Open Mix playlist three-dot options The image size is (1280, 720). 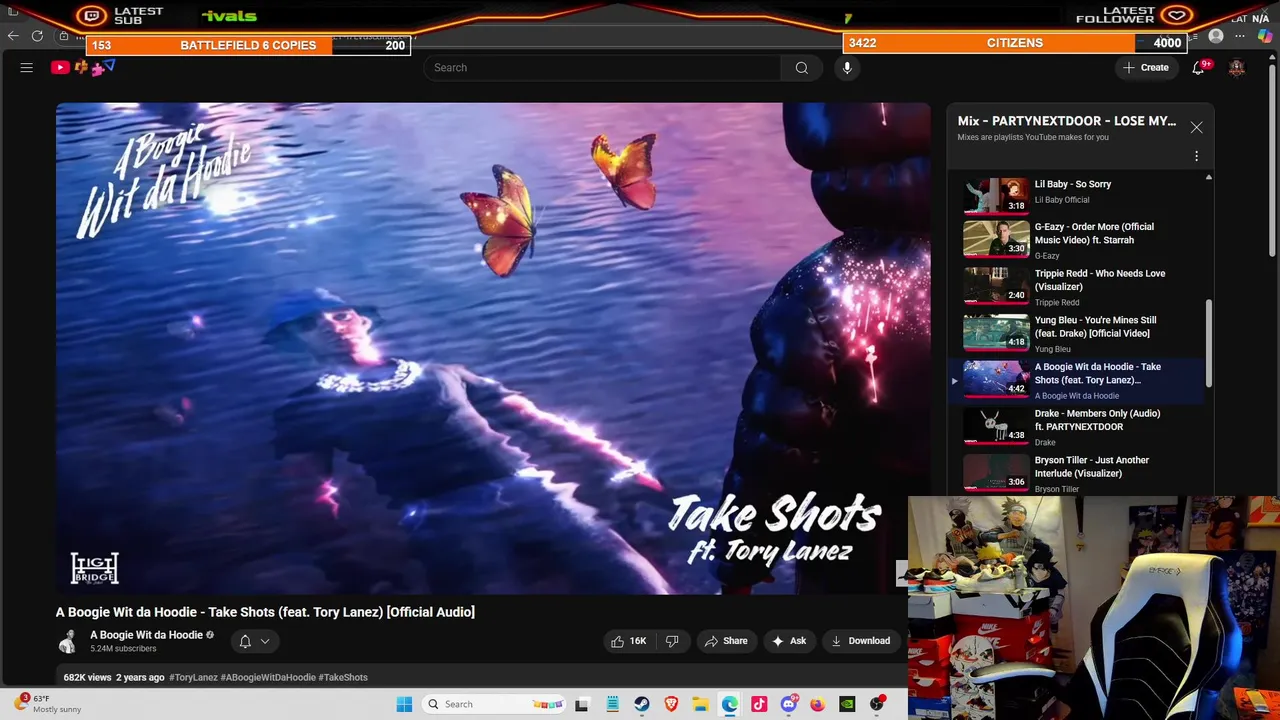pyautogui.click(x=1196, y=156)
